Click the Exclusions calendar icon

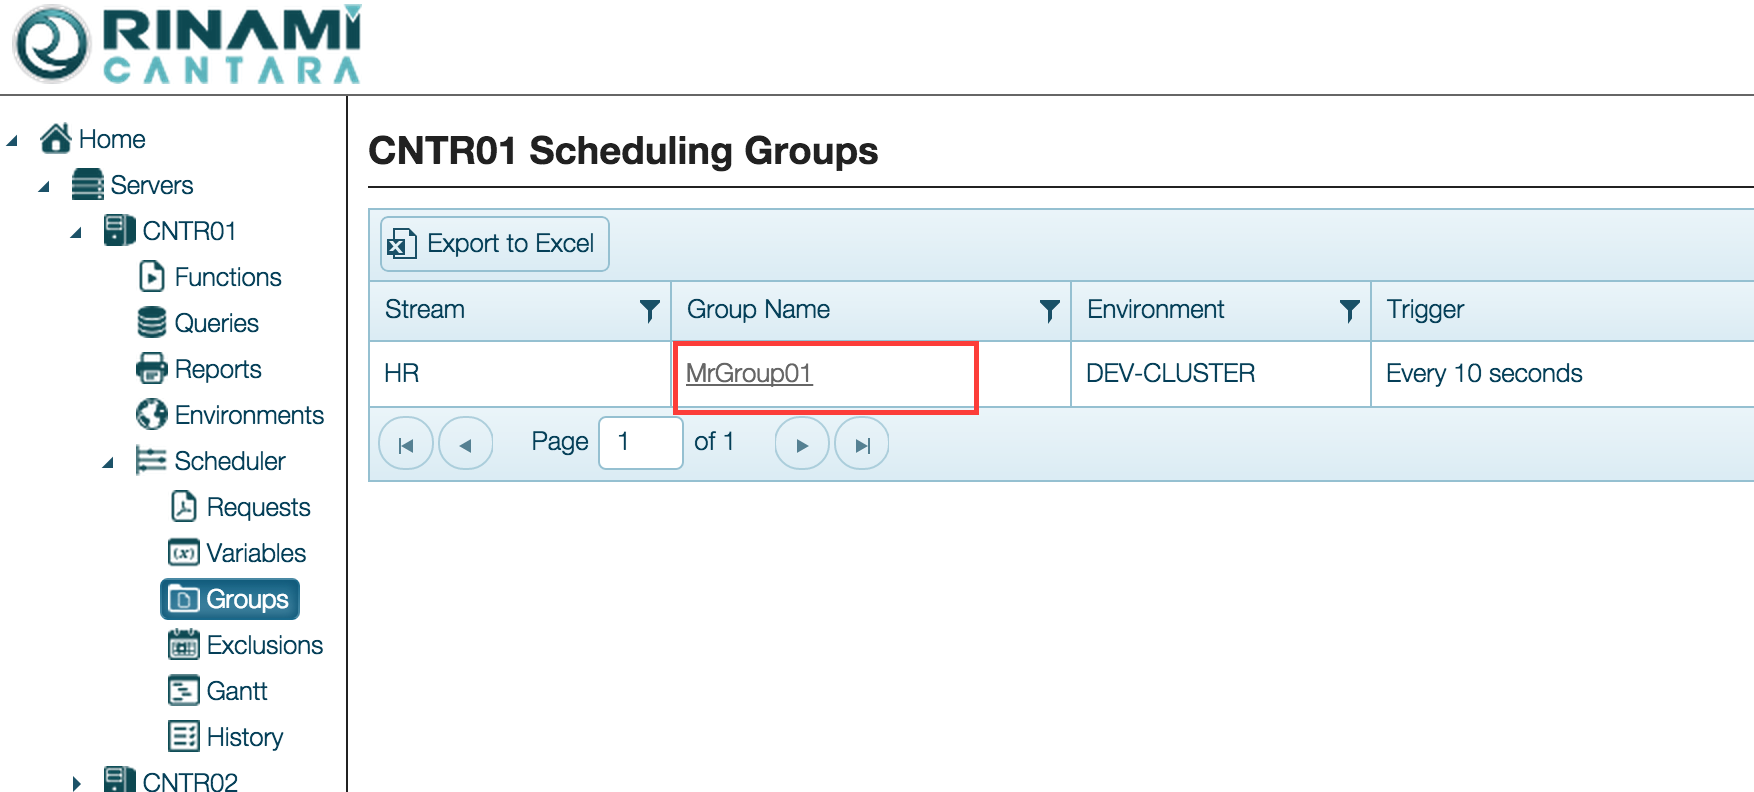[x=183, y=645]
